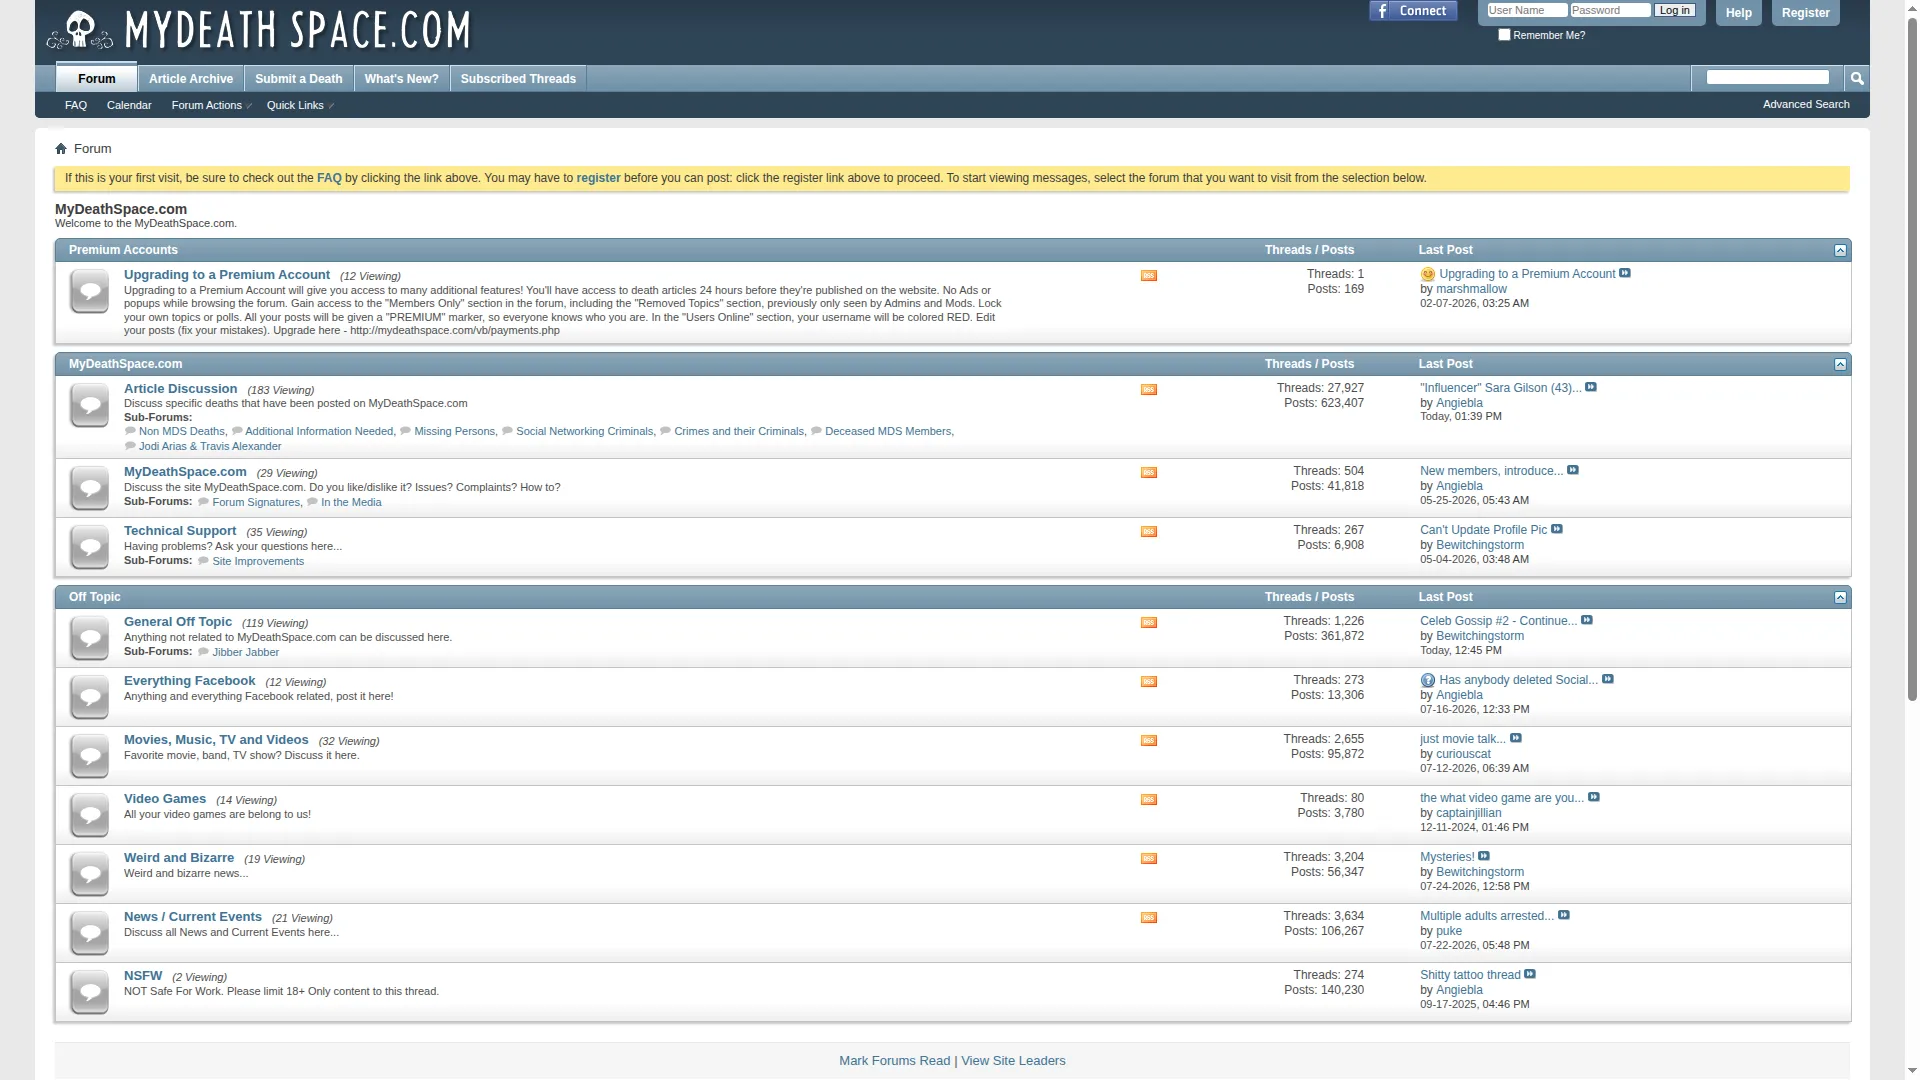Open the Video Games forum title
Image resolution: width=1920 pixels, height=1080 pixels.
165,799
